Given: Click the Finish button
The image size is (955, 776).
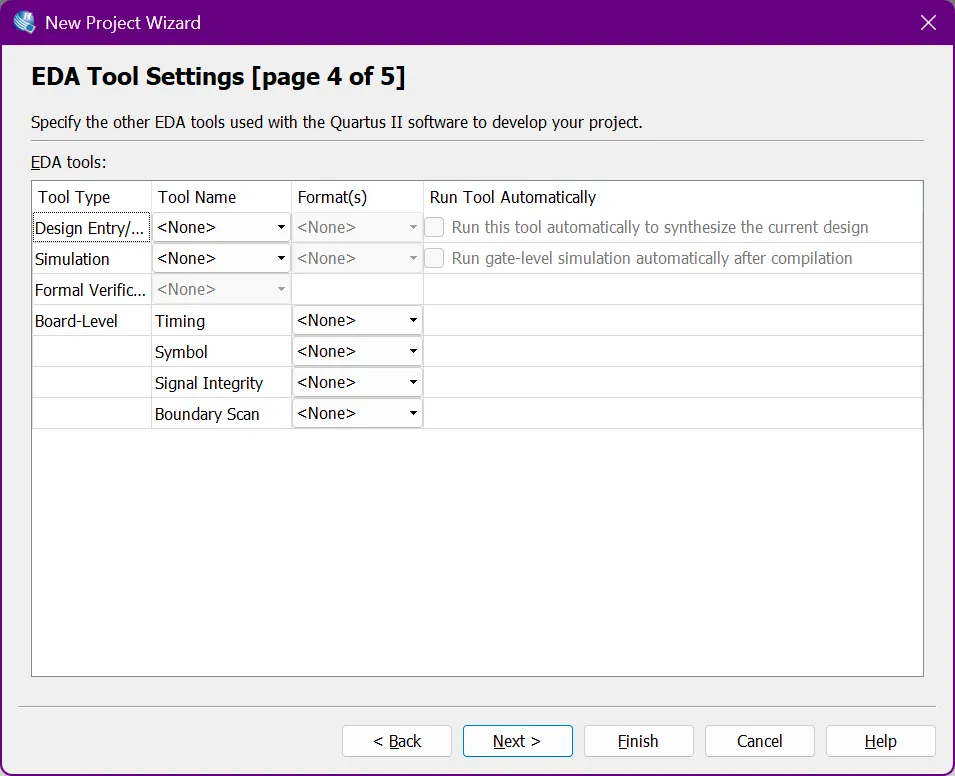Looking at the screenshot, I should click(x=638, y=741).
